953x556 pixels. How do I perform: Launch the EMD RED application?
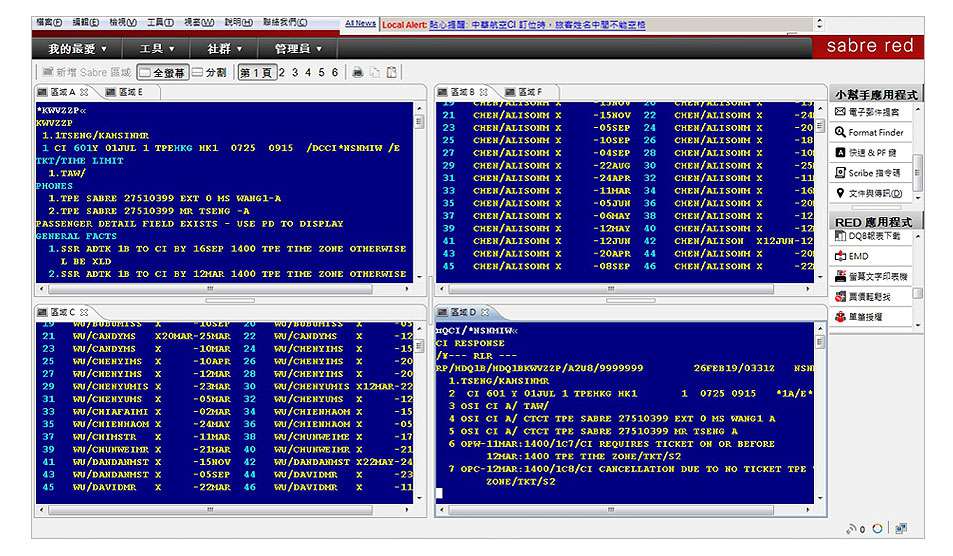click(869, 256)
